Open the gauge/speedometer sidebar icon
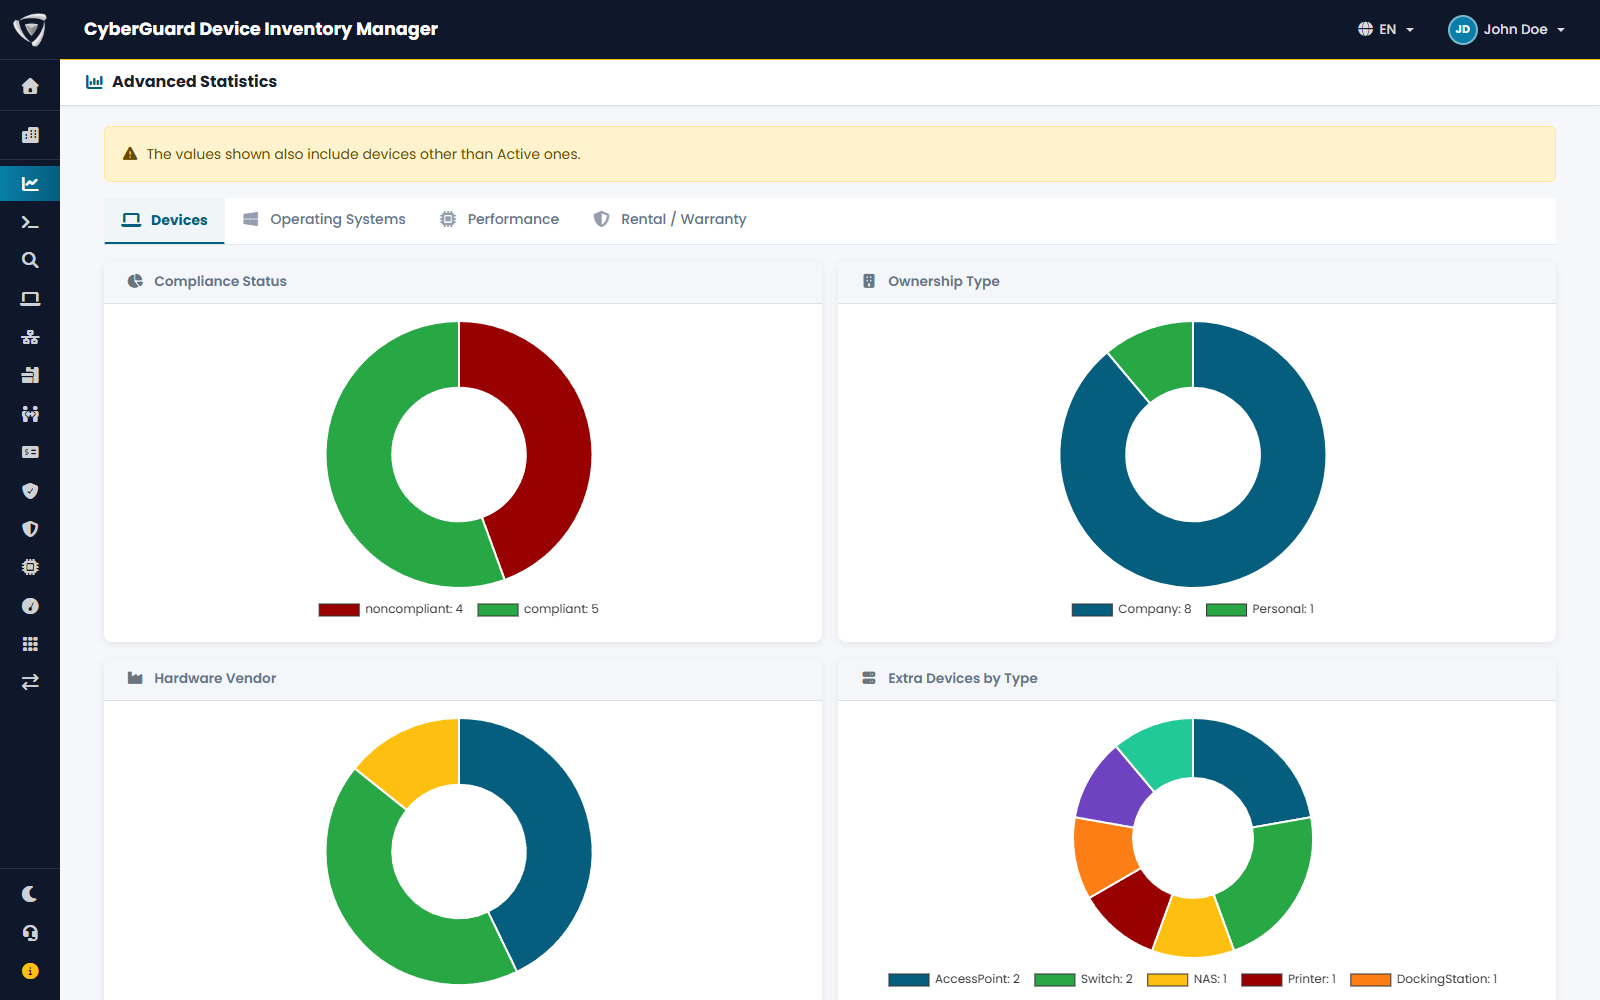Screen dimensions: 1600x1000 point(30,606)
